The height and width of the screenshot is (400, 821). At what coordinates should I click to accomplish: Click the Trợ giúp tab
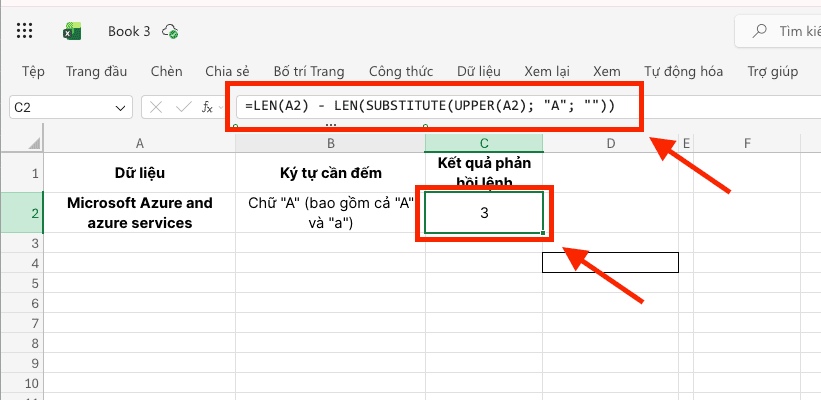click(x=773, y=71)
